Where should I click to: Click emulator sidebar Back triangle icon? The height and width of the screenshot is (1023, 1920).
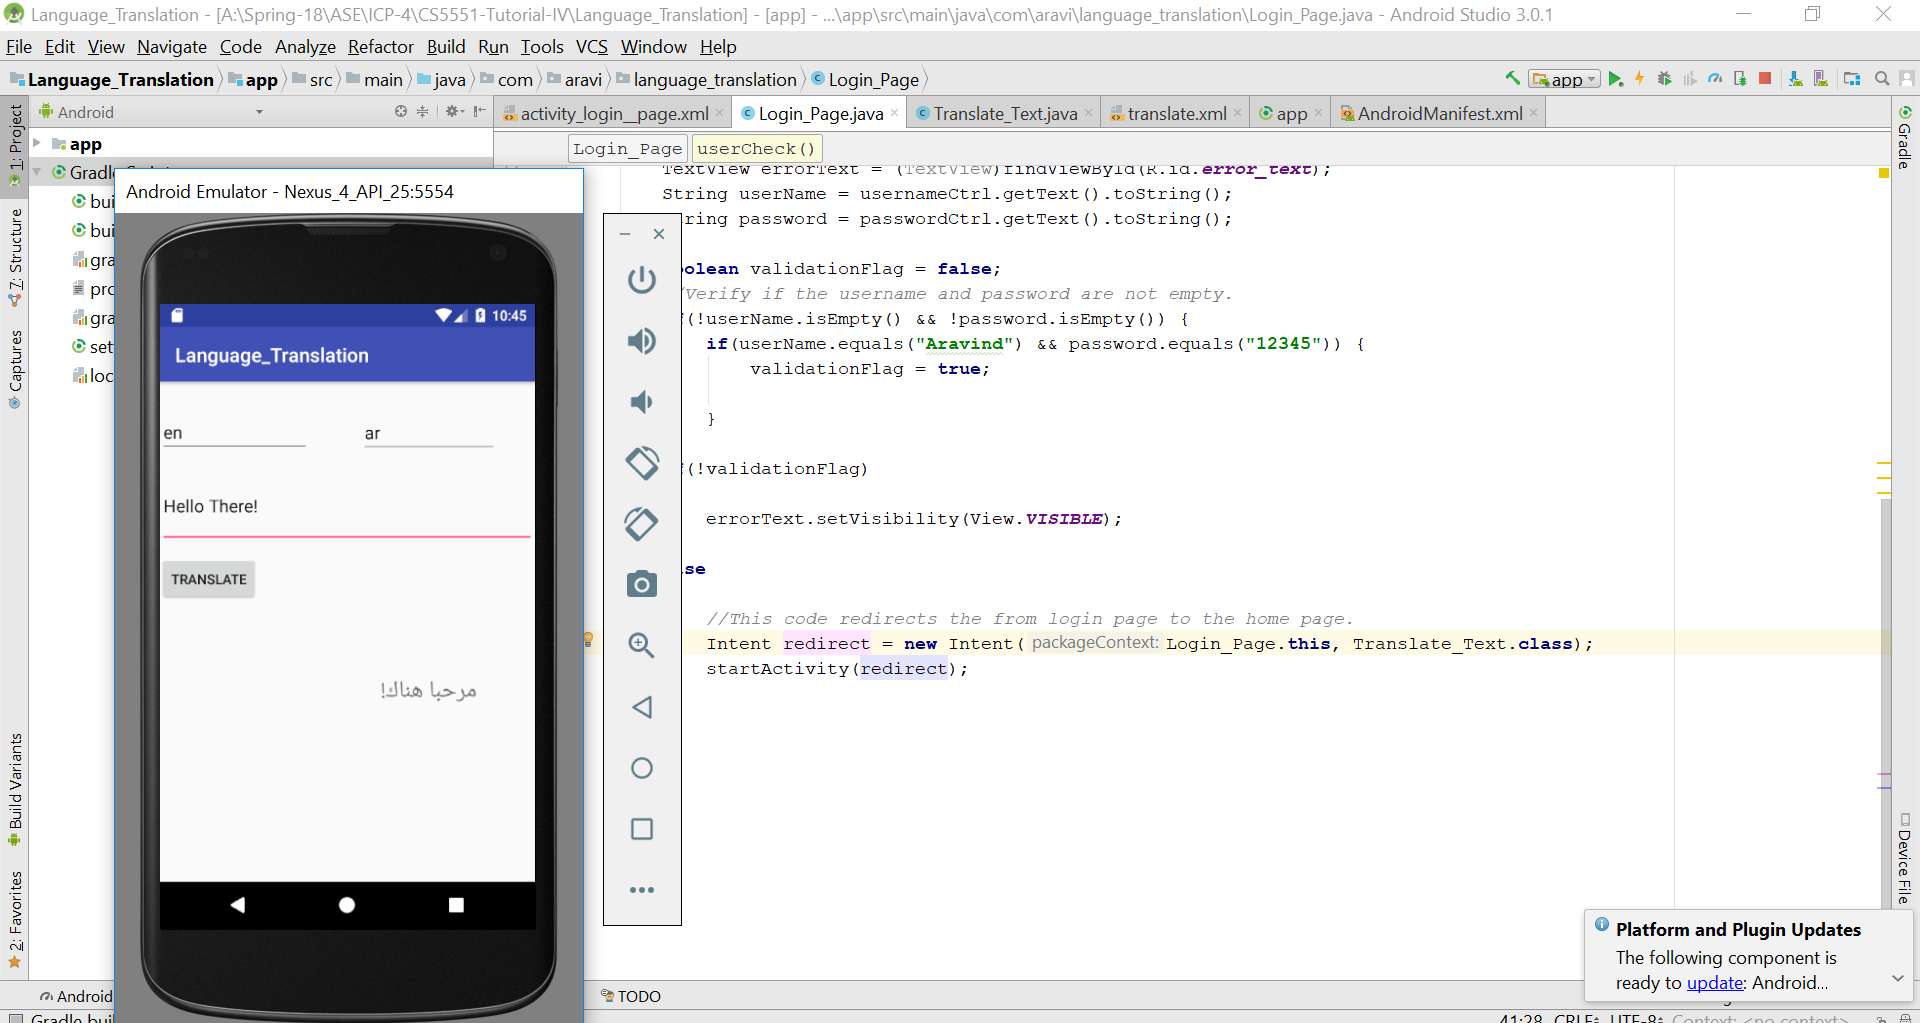(642, 707)
